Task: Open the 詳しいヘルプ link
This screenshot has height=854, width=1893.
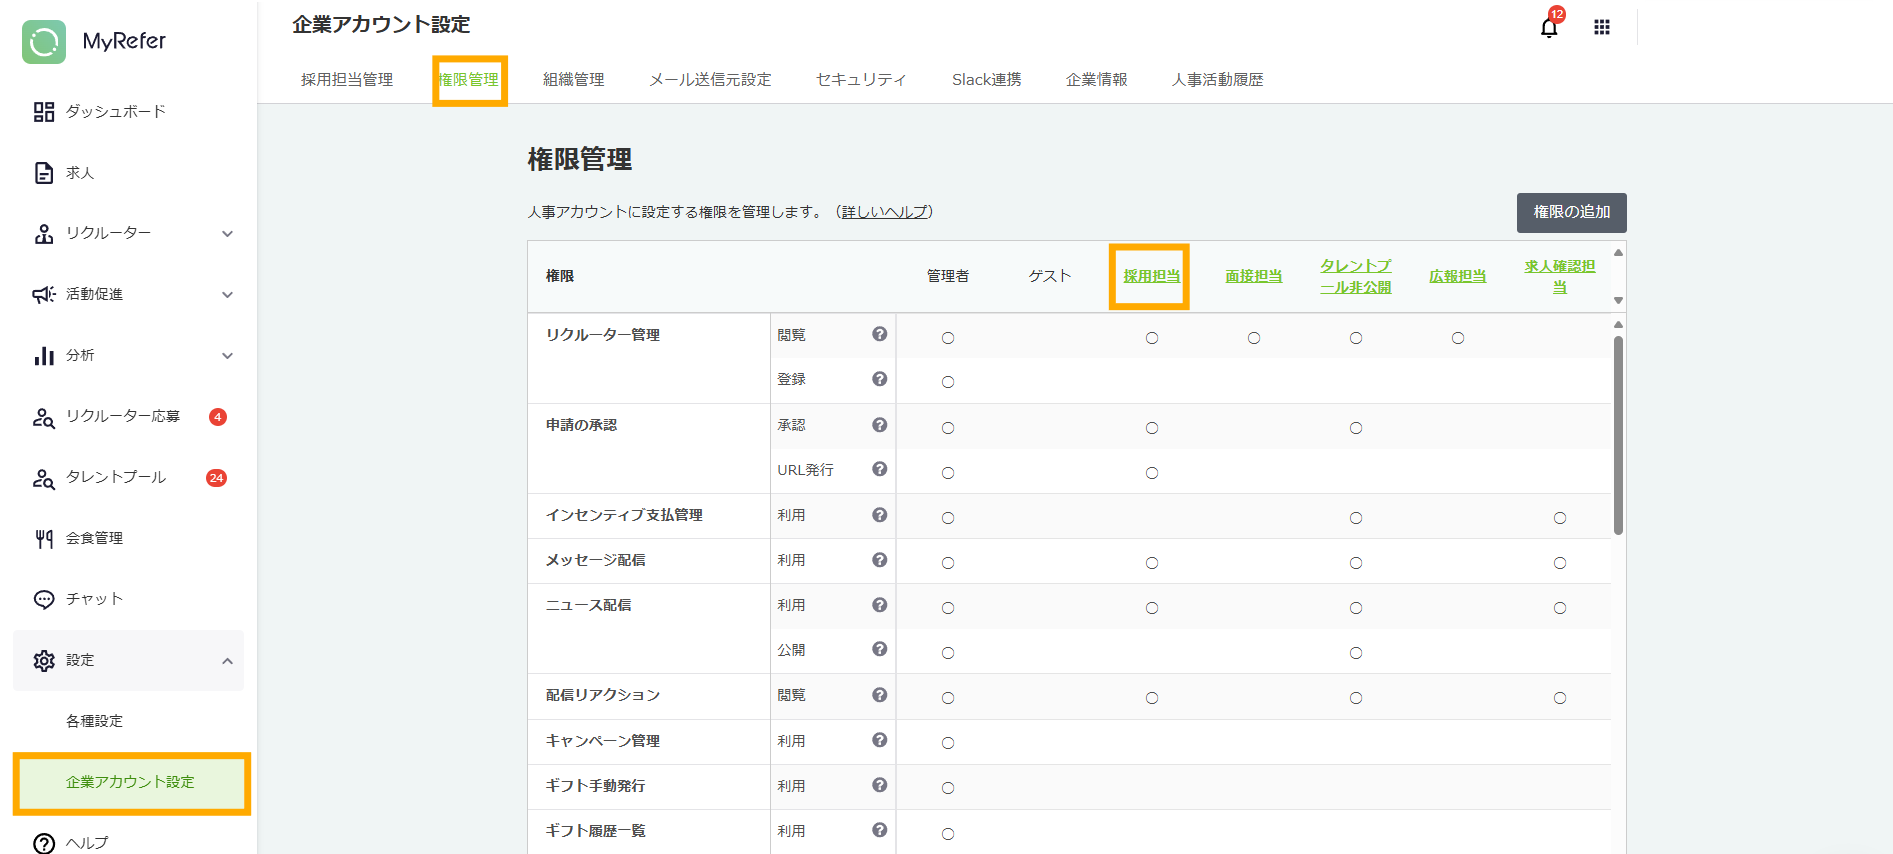Action: 884,212
